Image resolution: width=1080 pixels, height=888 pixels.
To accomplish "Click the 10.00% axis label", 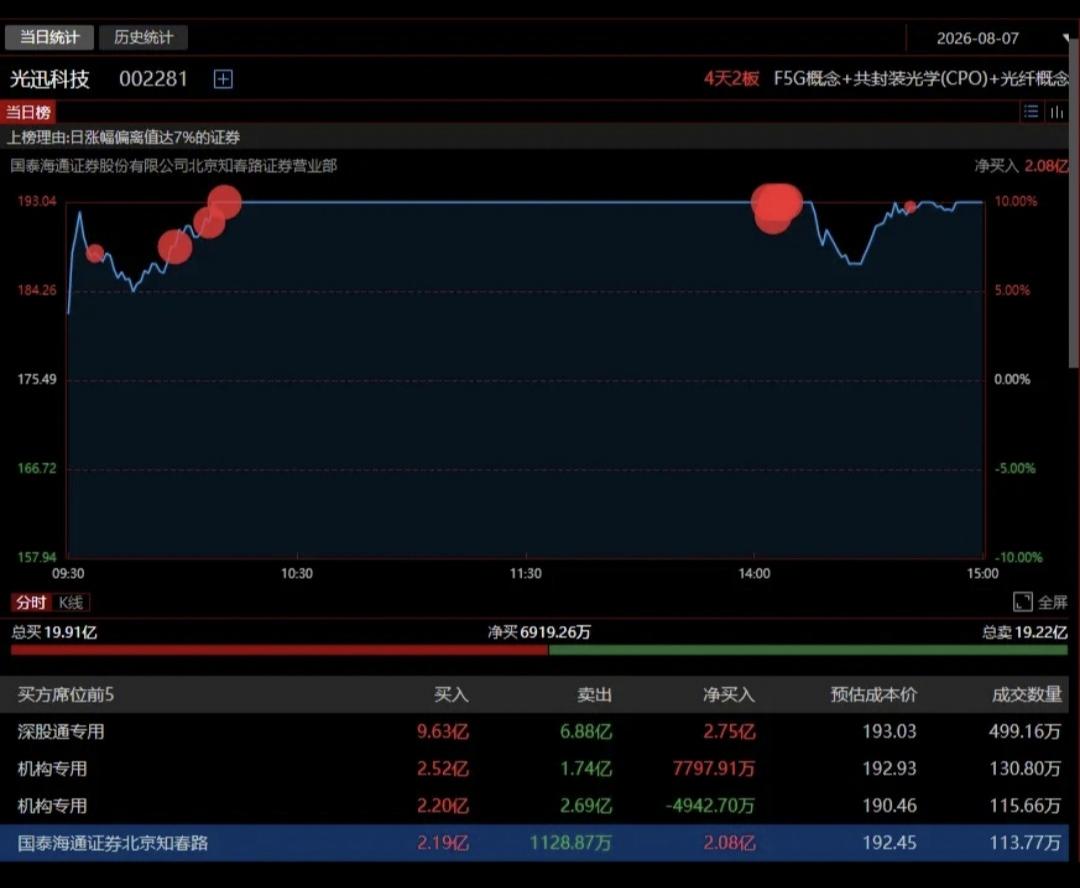I will [1015, 201].
